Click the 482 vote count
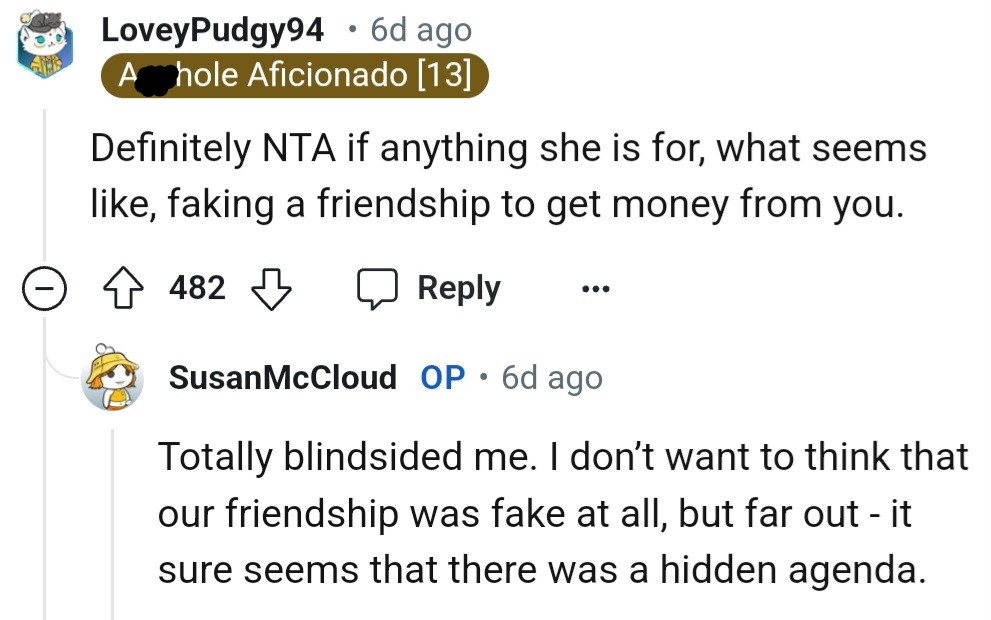The width and height of the screenshot is (991, 620). [197, 289]
